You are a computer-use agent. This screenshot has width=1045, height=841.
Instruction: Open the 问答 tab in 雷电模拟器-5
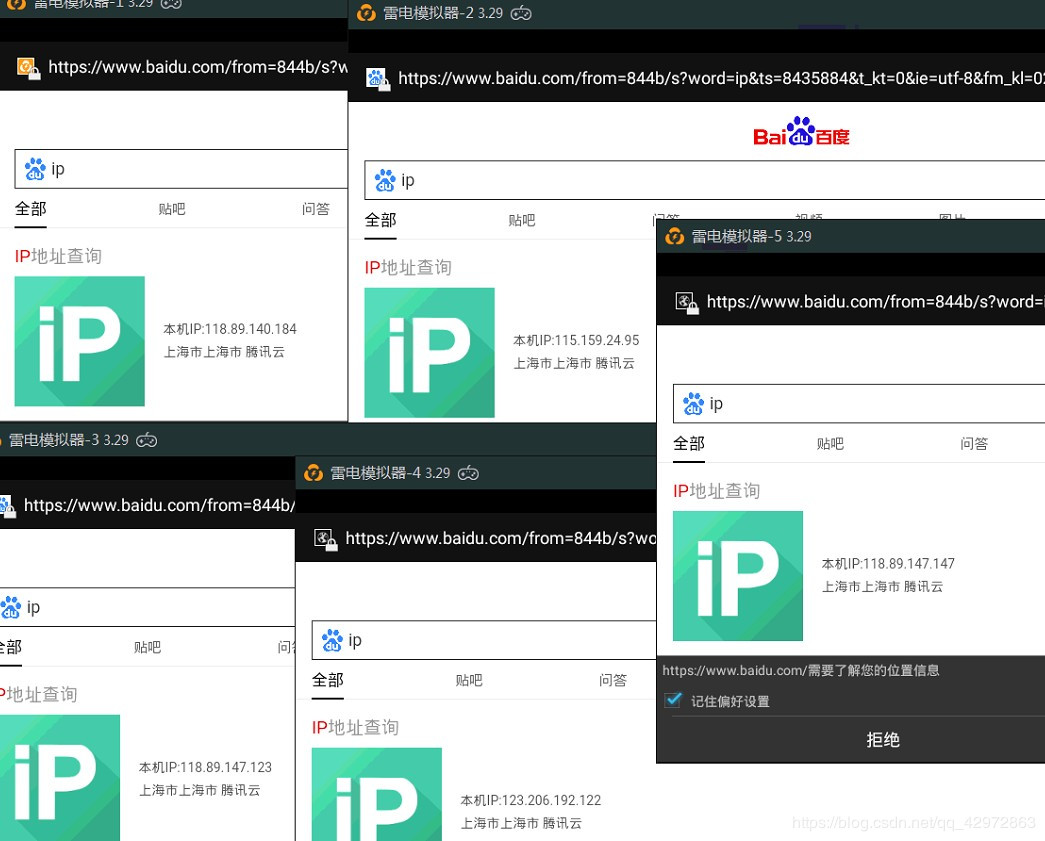coord(974,444)
